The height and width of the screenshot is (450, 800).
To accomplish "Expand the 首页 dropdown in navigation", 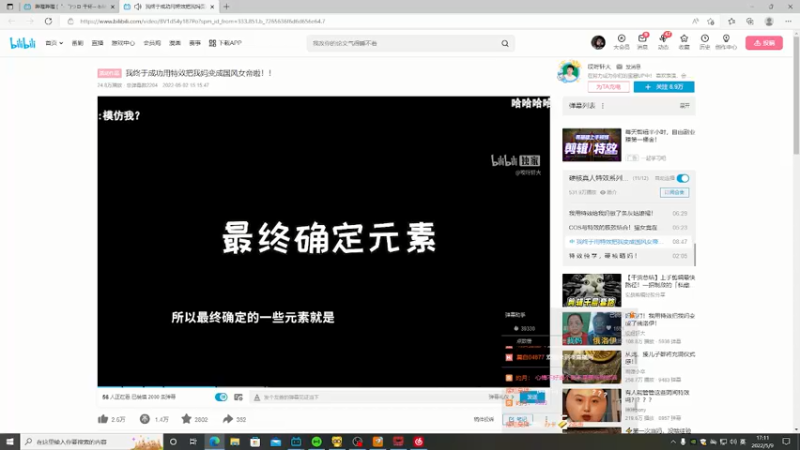I will click(x=54, y=43).
